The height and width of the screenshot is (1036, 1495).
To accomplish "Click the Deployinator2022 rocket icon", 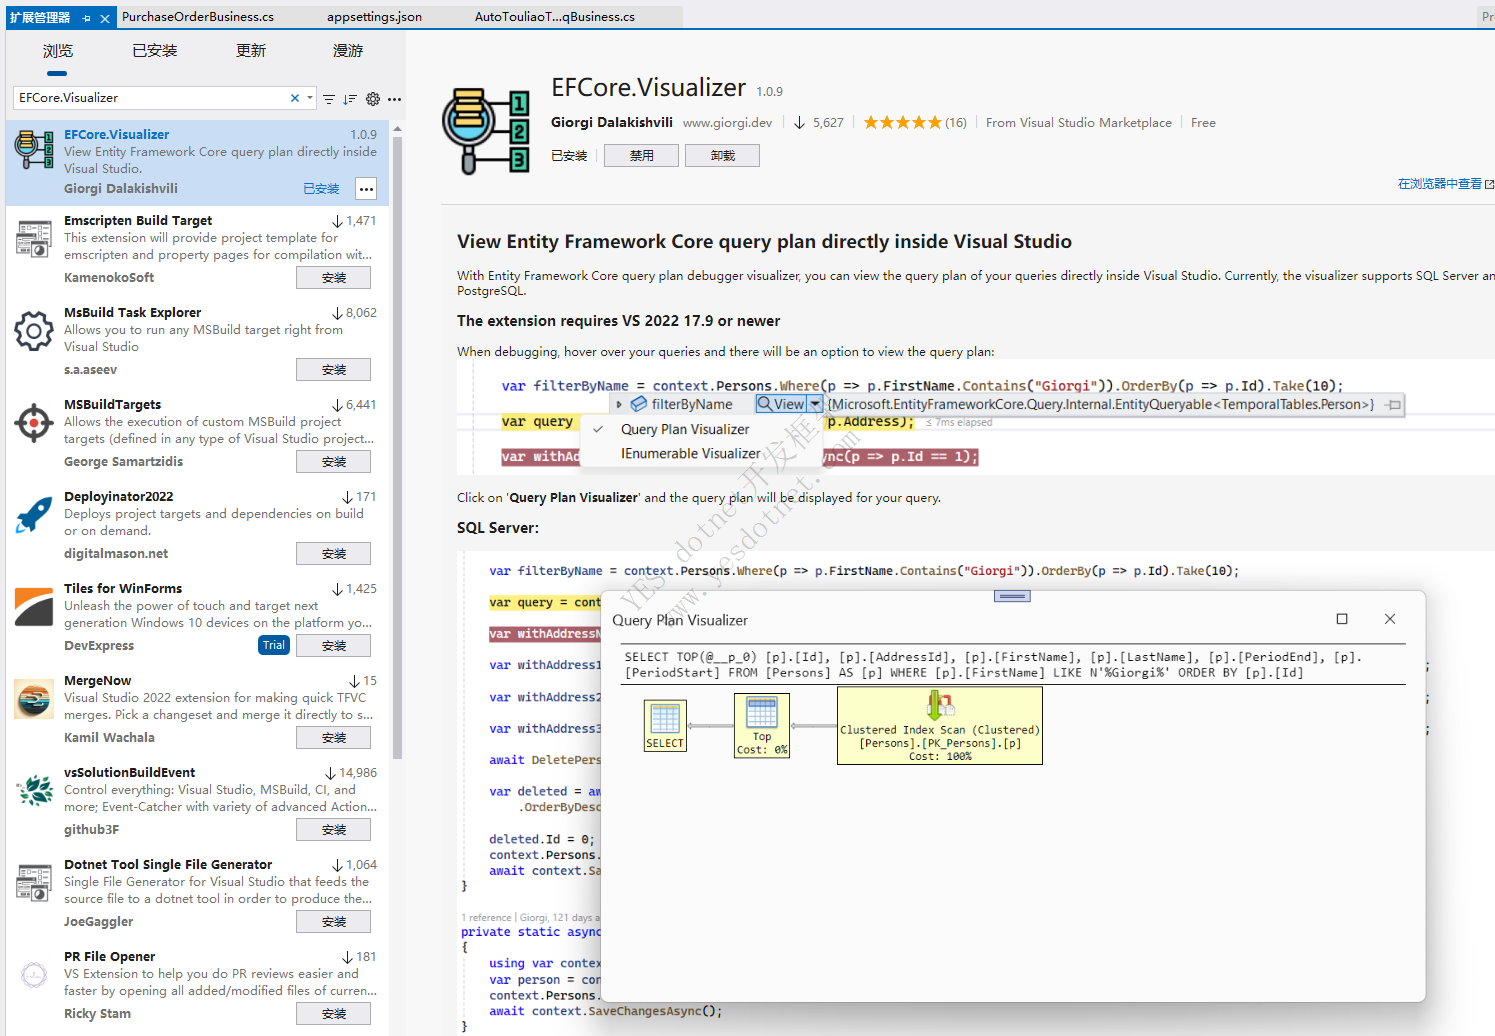I will click(34, 515).
